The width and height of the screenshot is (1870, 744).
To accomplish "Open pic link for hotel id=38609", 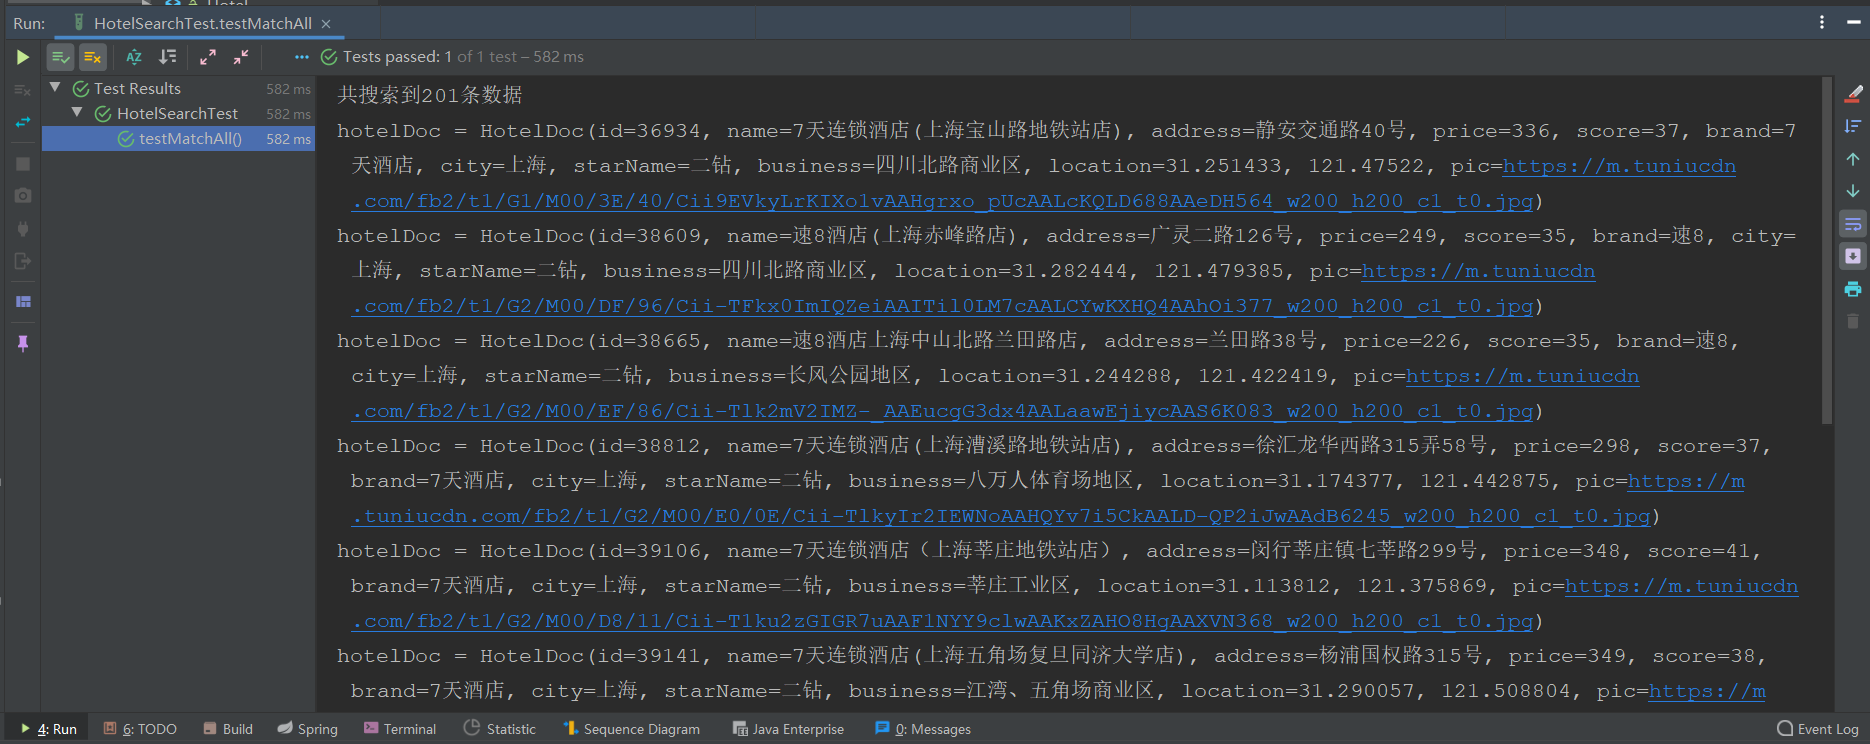I will 942,306.
